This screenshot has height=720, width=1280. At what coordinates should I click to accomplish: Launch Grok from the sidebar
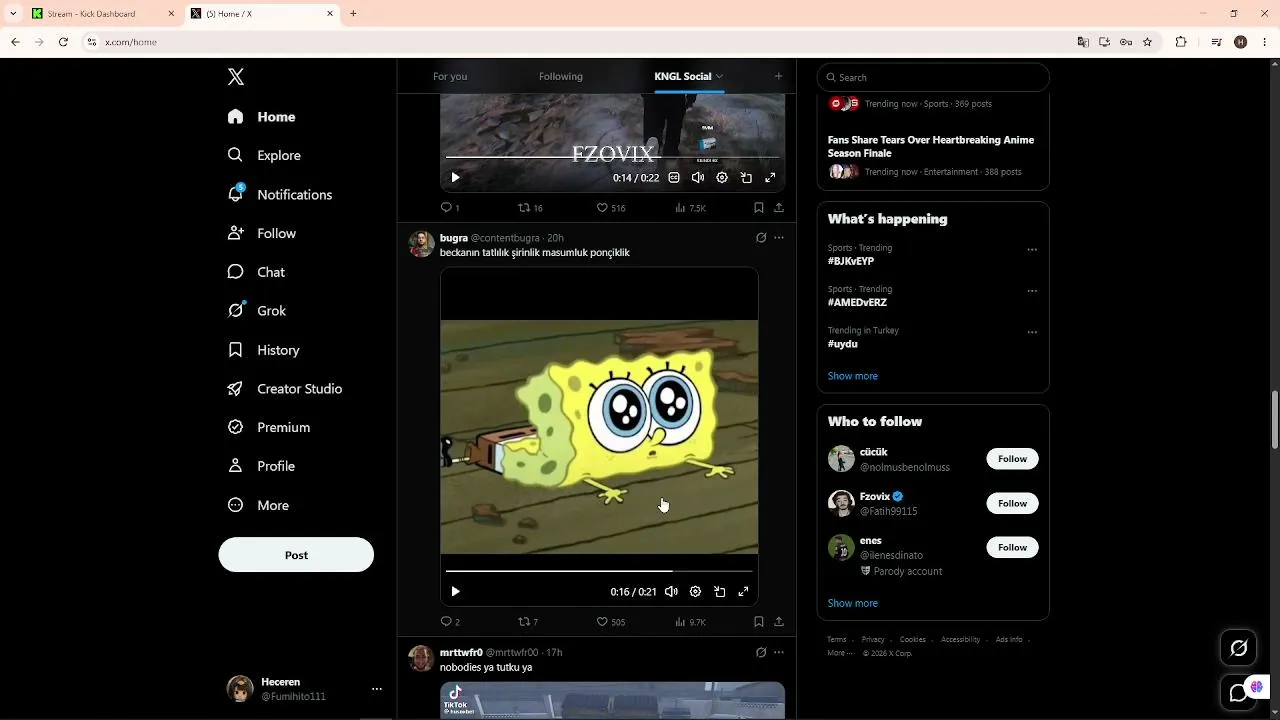[257, 311]
